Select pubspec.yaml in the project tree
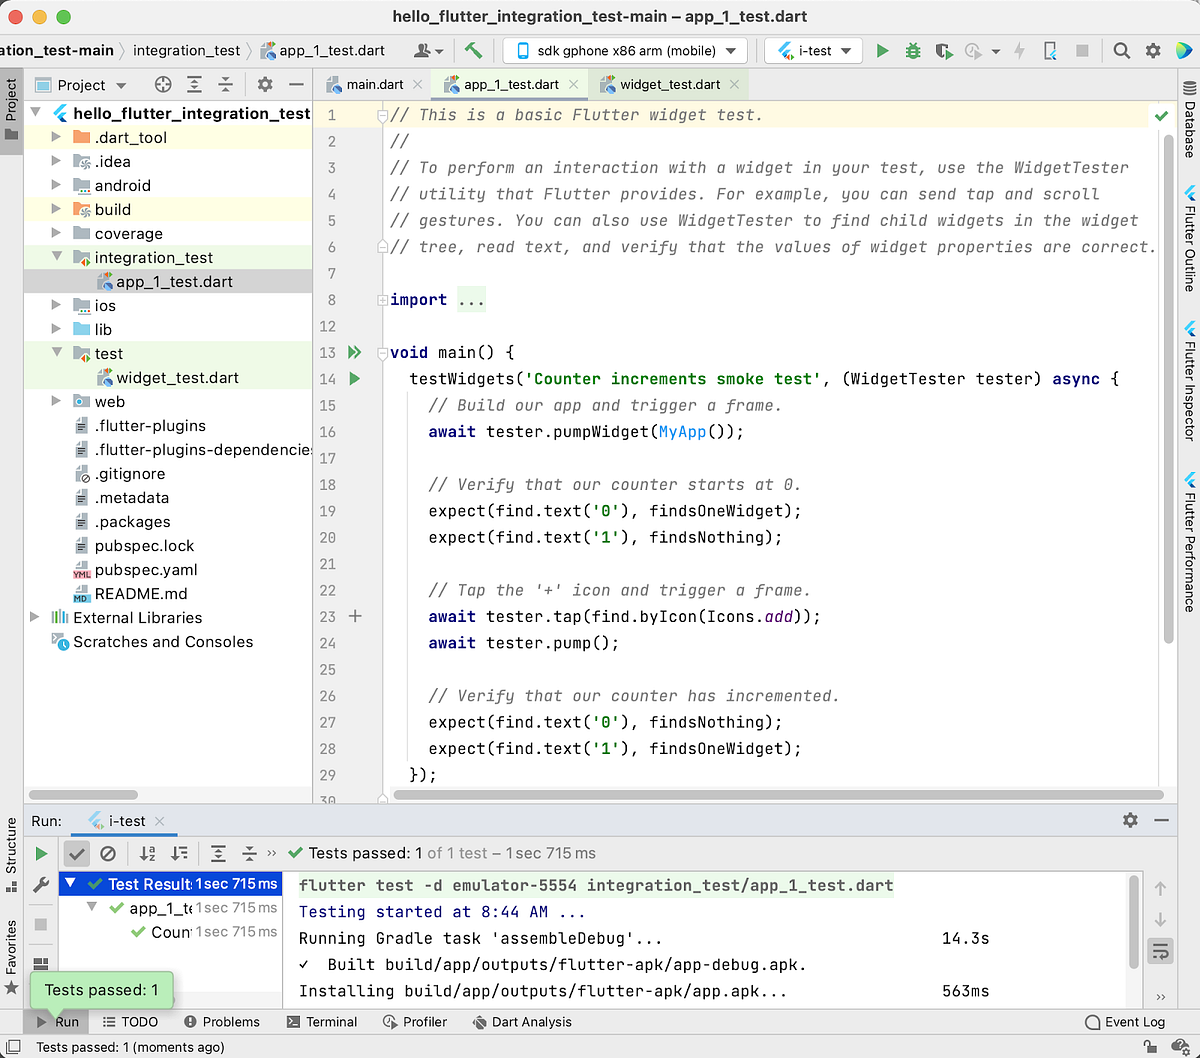The width and height of the screenshot is (1200, 1058). click(146, 570)
